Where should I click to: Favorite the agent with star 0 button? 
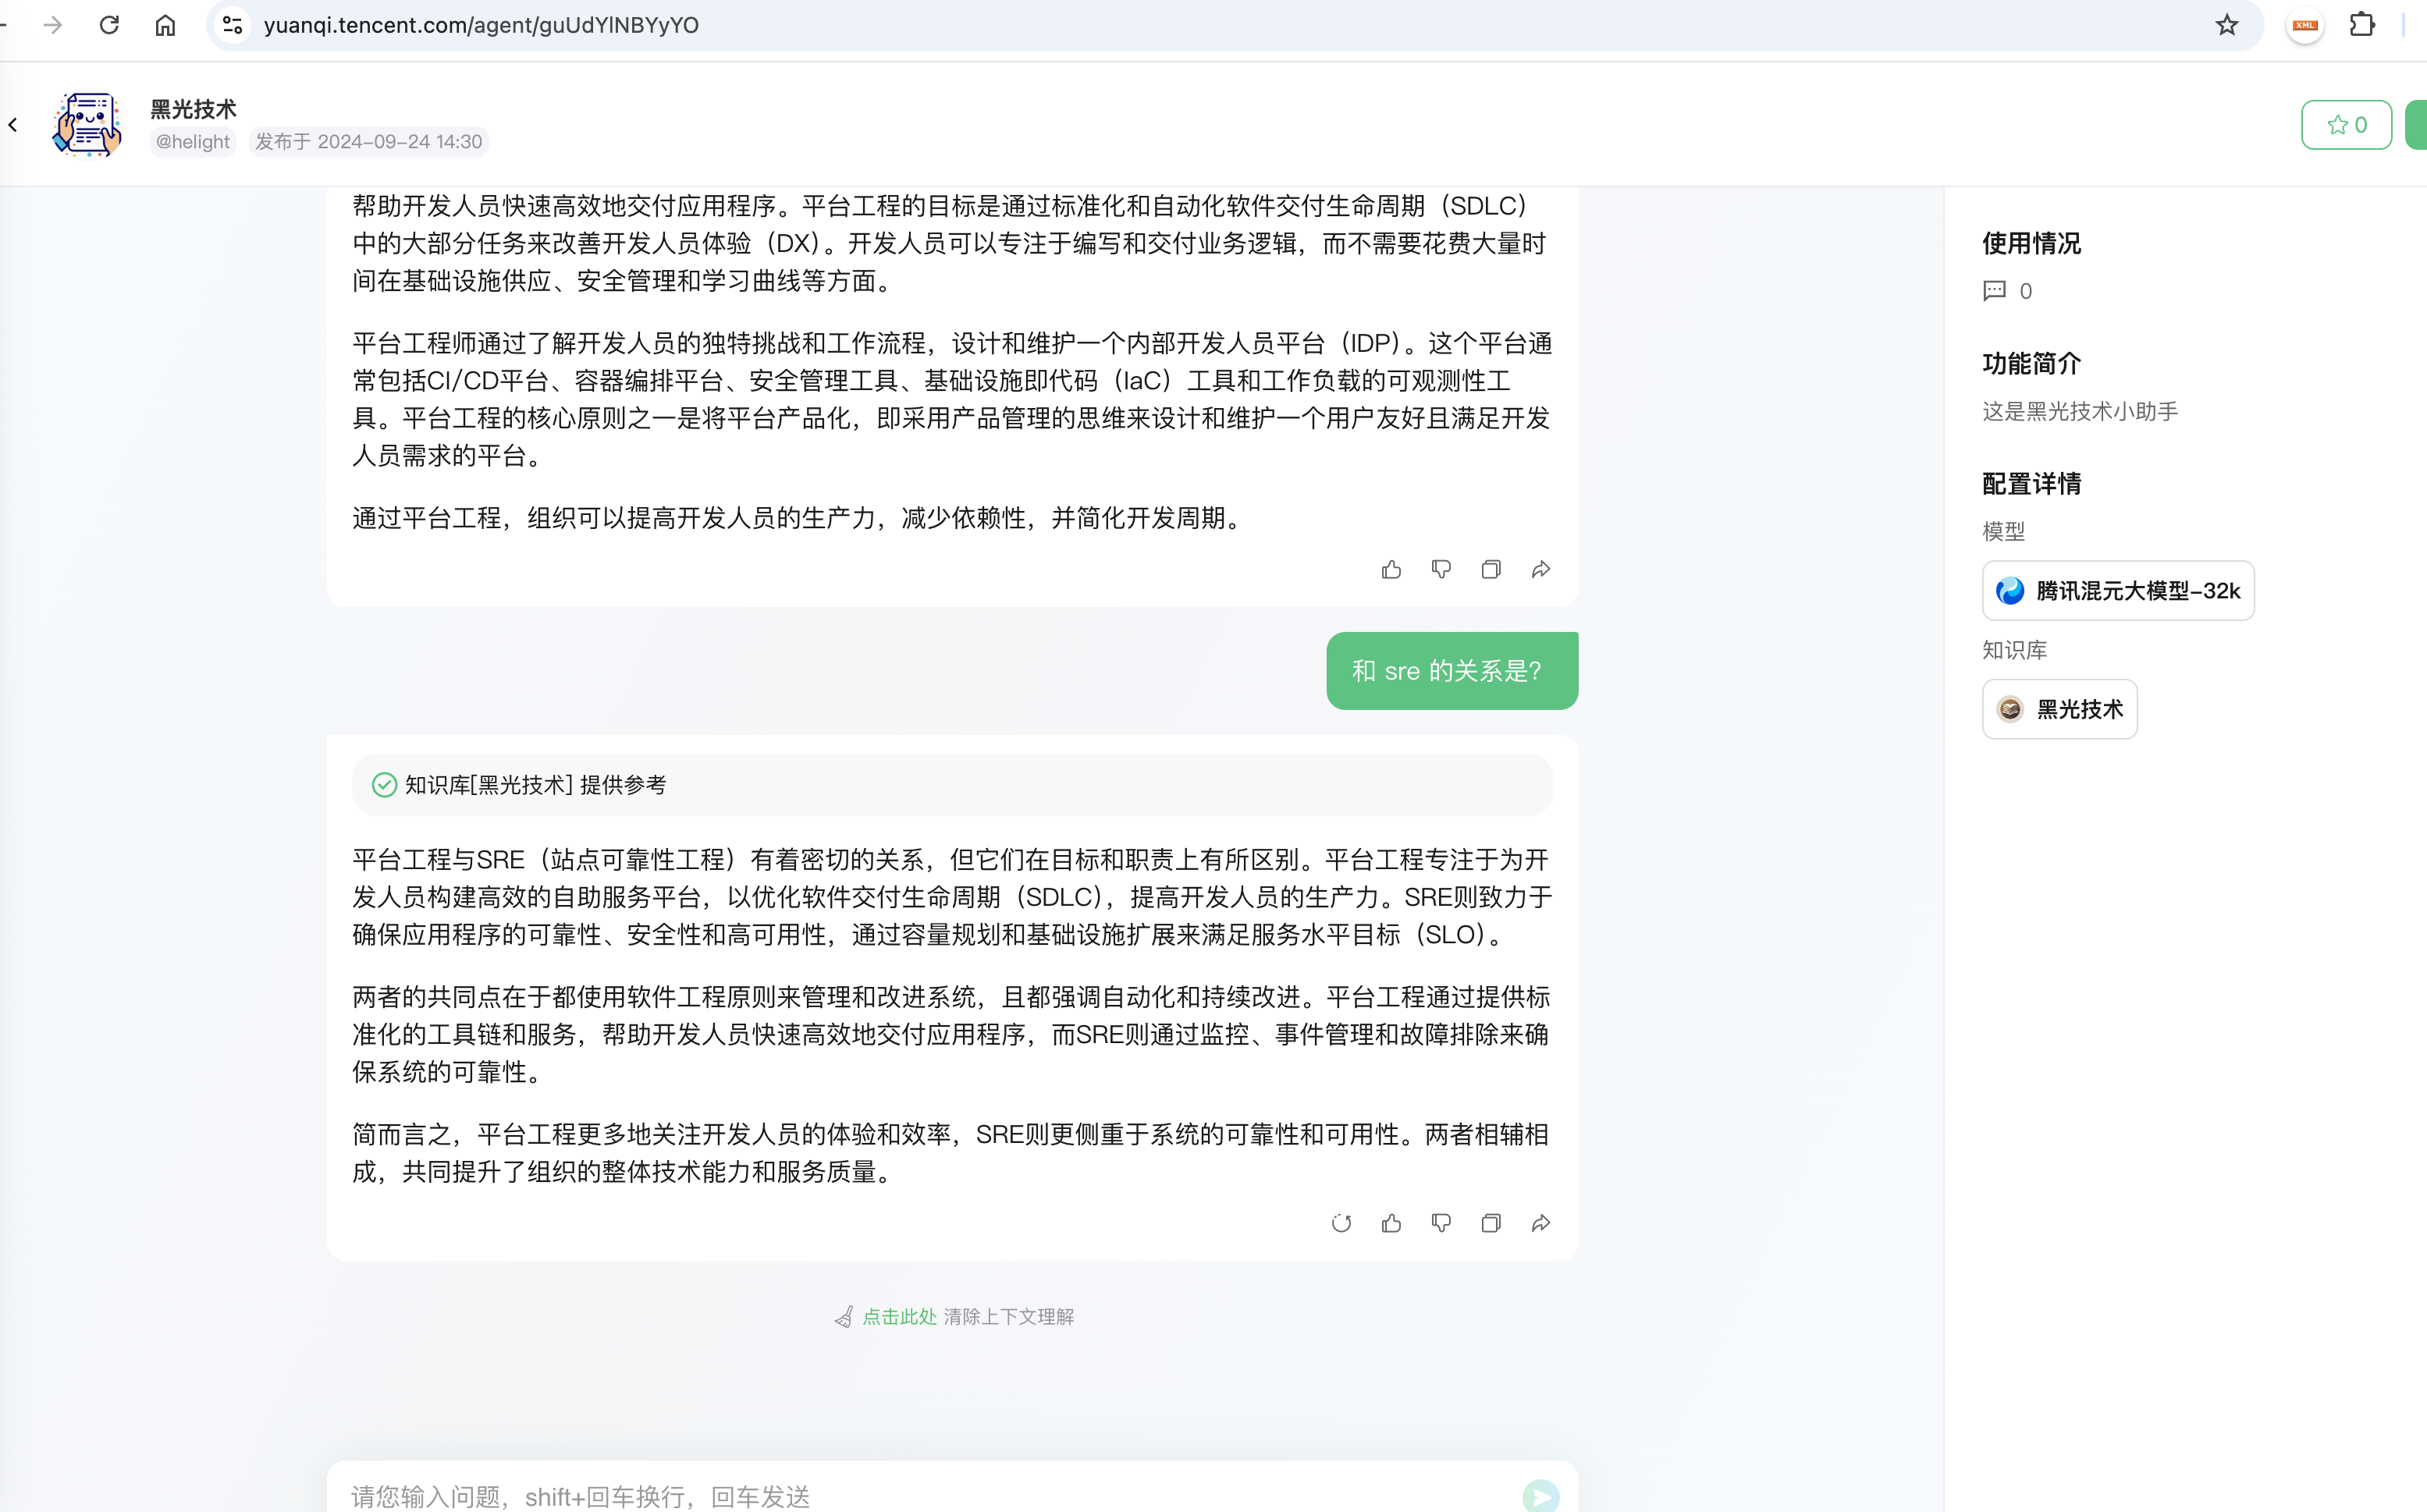(2346, 125)
